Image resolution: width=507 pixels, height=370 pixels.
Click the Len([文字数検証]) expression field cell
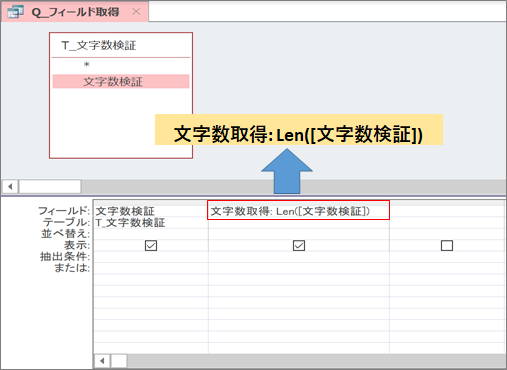(298, 210)
